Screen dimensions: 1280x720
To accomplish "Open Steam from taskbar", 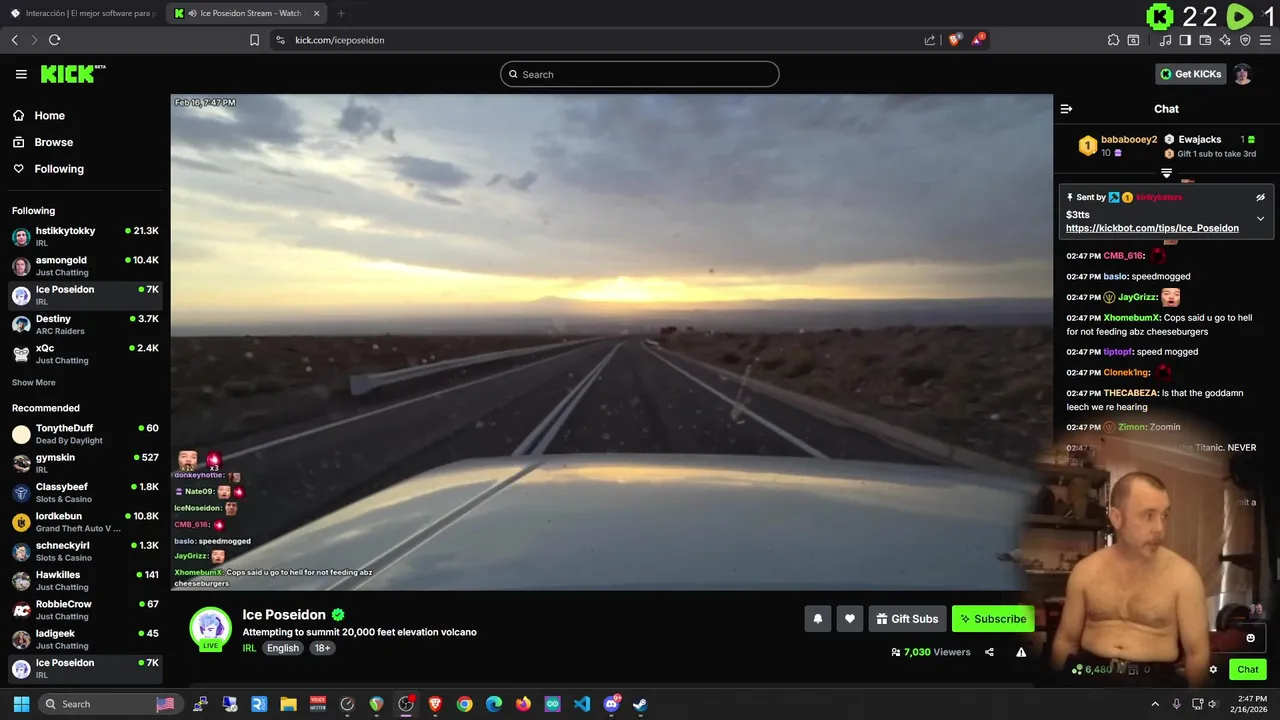I will pos(640,704).
